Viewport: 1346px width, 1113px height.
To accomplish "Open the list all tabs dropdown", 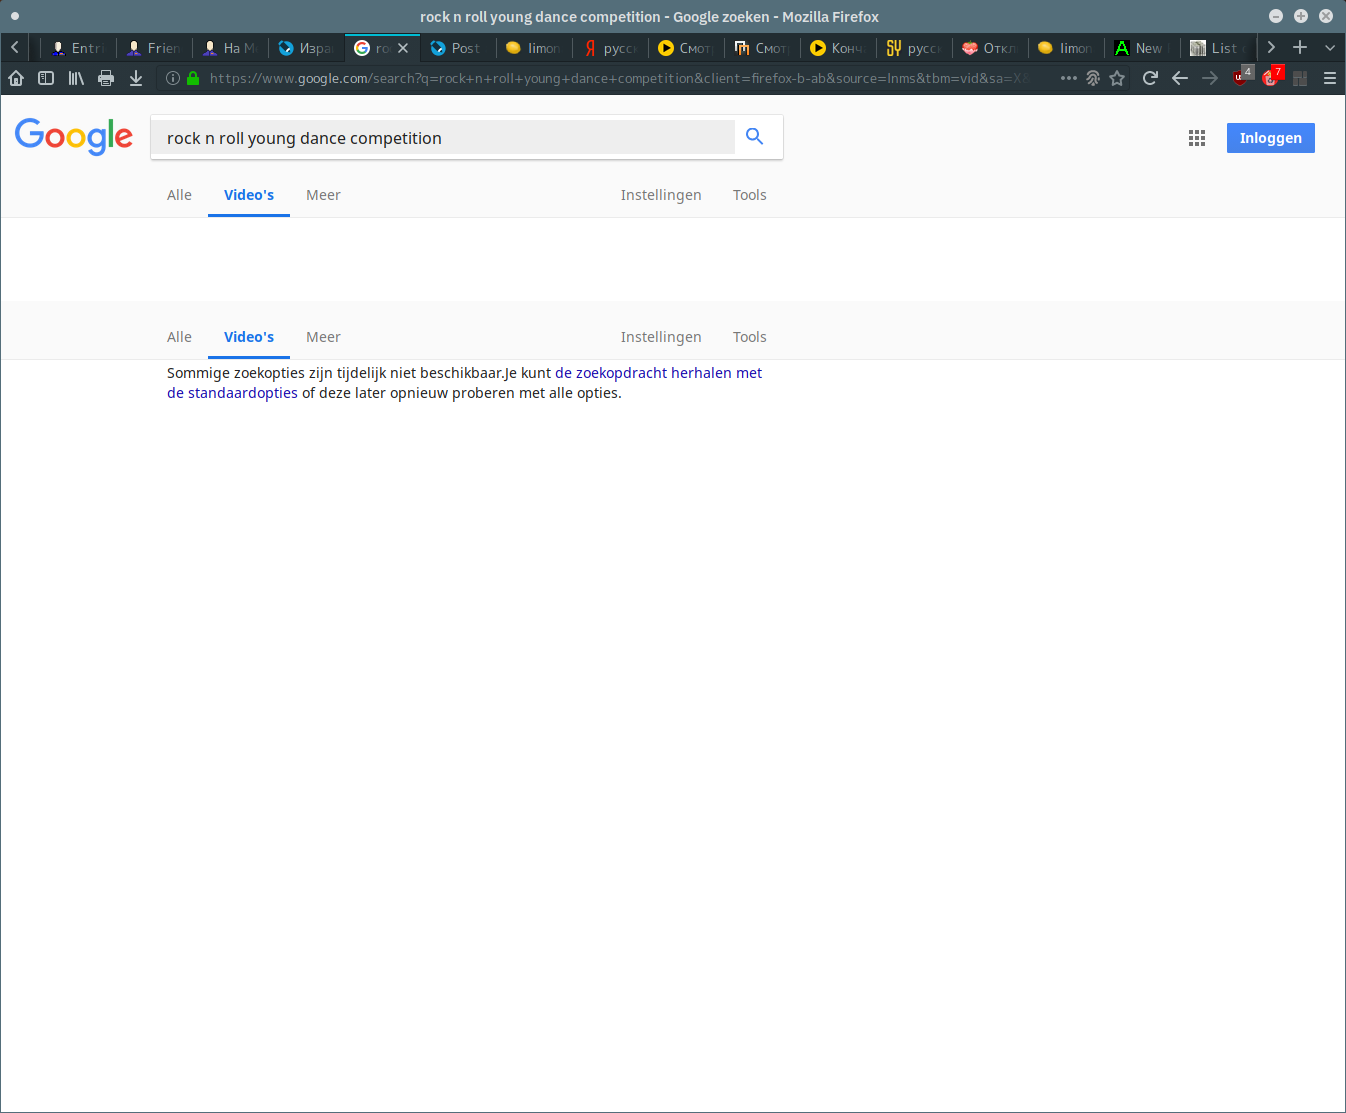I will tap(1330, 47).
